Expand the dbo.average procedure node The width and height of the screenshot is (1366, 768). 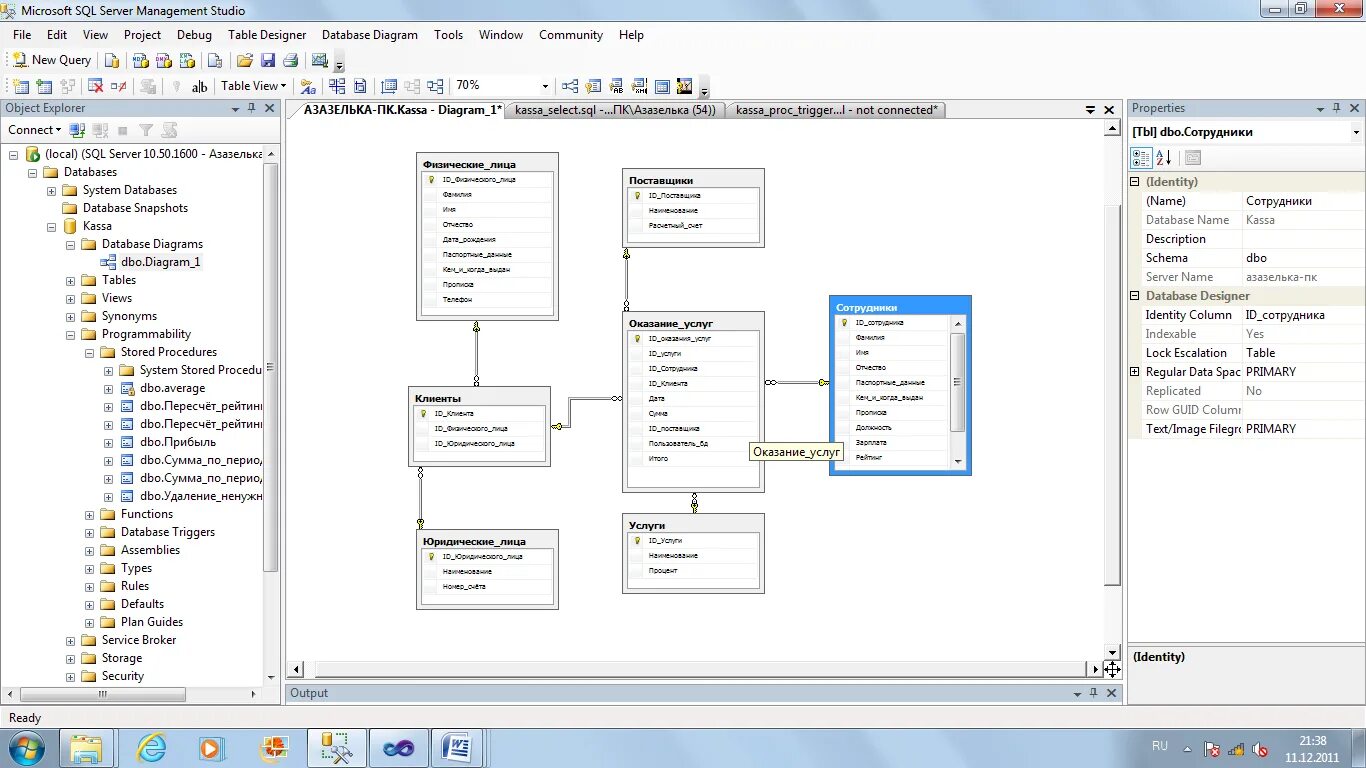click(108, 388)
